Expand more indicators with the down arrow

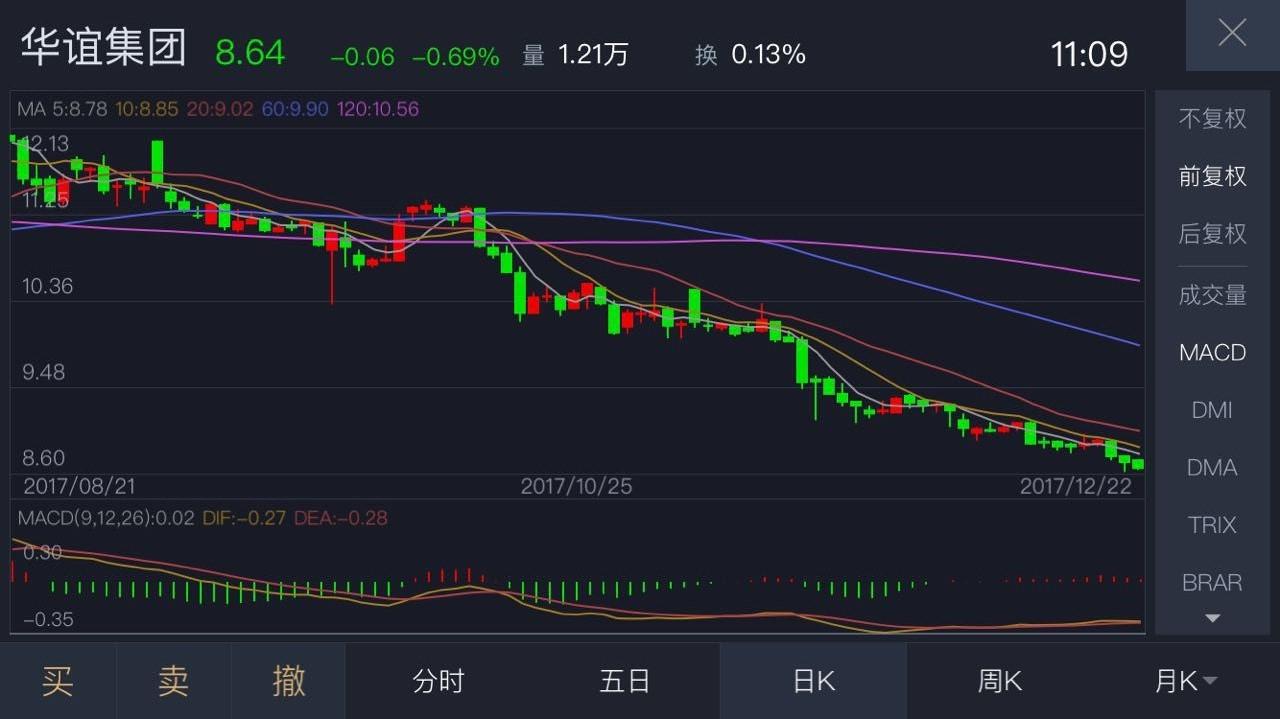click(1213, 619)
